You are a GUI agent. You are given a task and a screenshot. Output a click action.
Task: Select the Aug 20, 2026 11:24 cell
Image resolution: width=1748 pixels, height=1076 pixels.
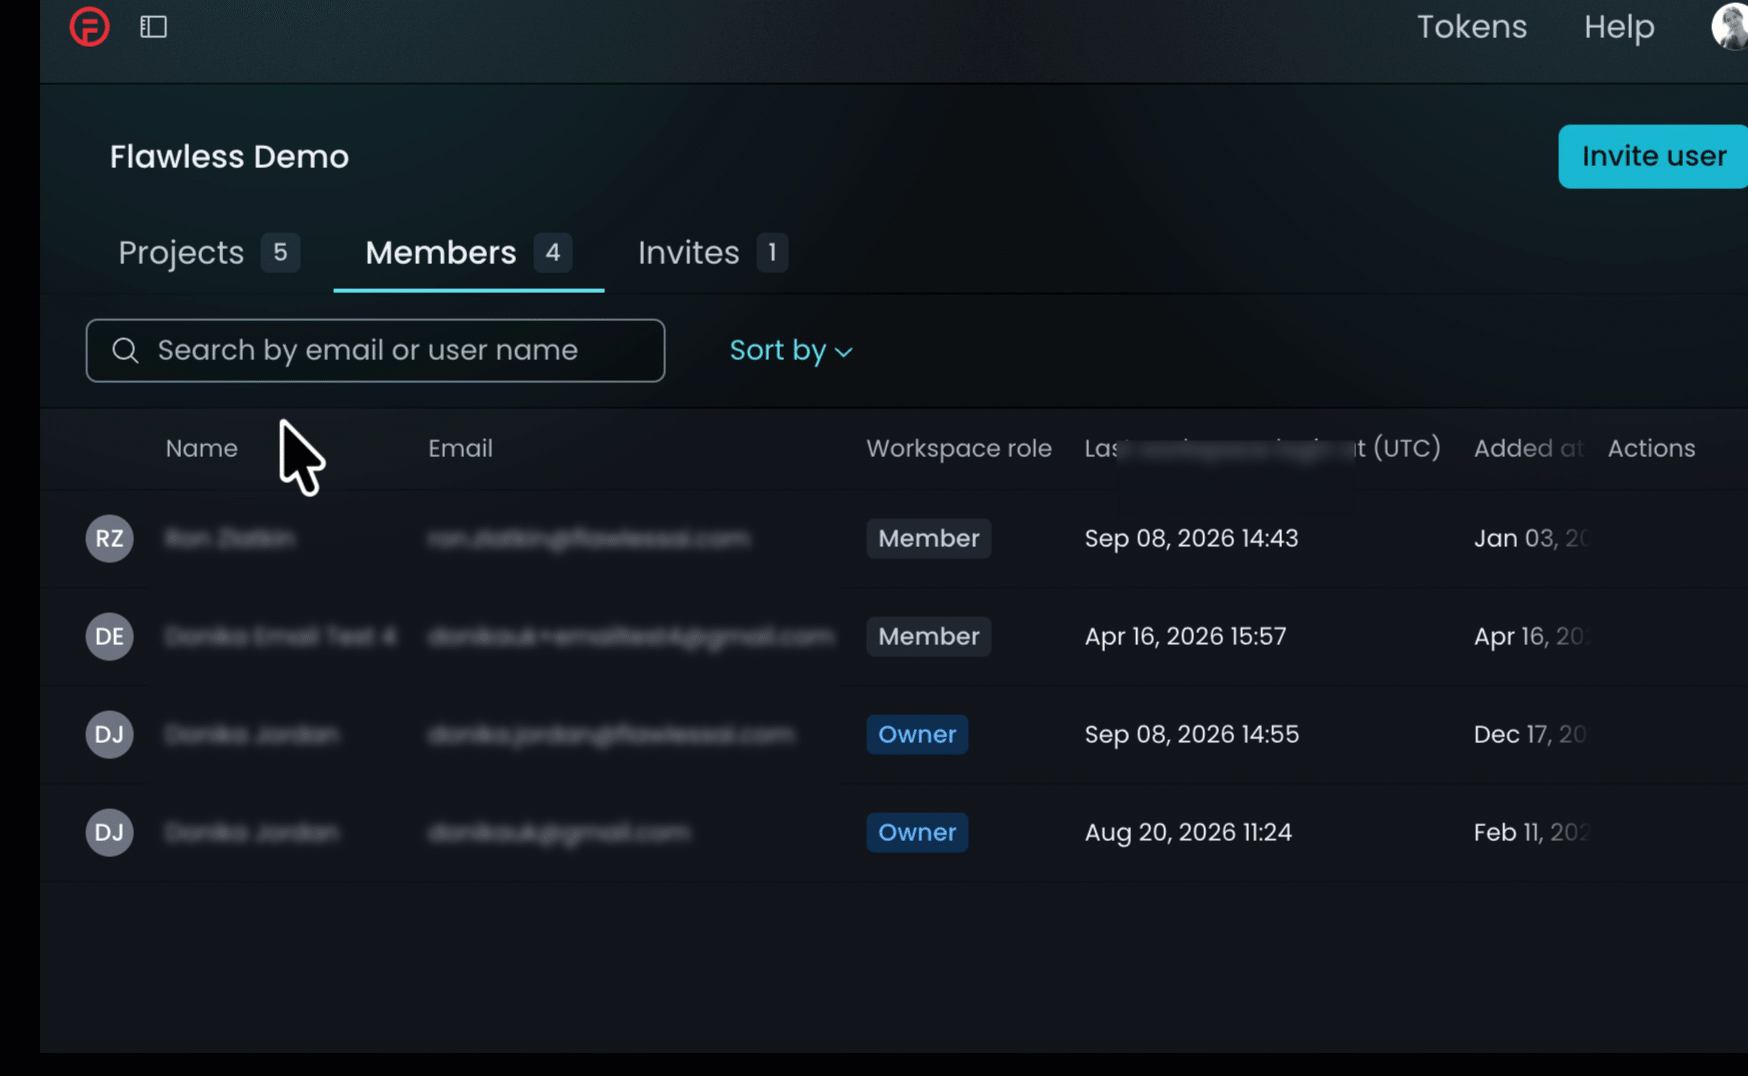pos(1188,832)
